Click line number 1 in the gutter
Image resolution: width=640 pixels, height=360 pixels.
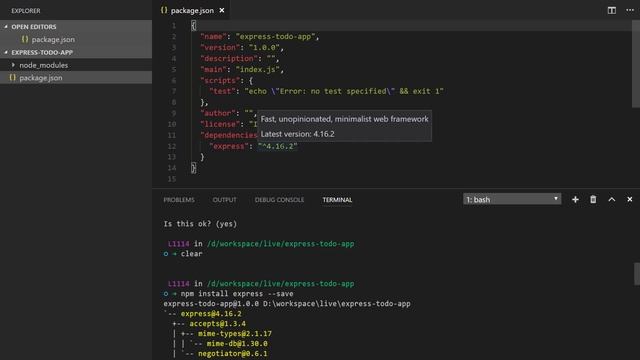click(174, 26)
